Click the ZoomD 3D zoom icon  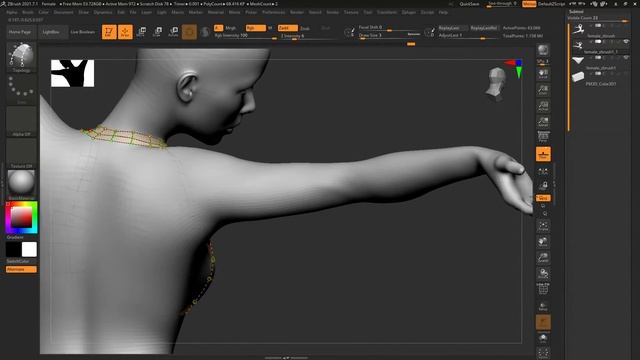pos(543,258)
